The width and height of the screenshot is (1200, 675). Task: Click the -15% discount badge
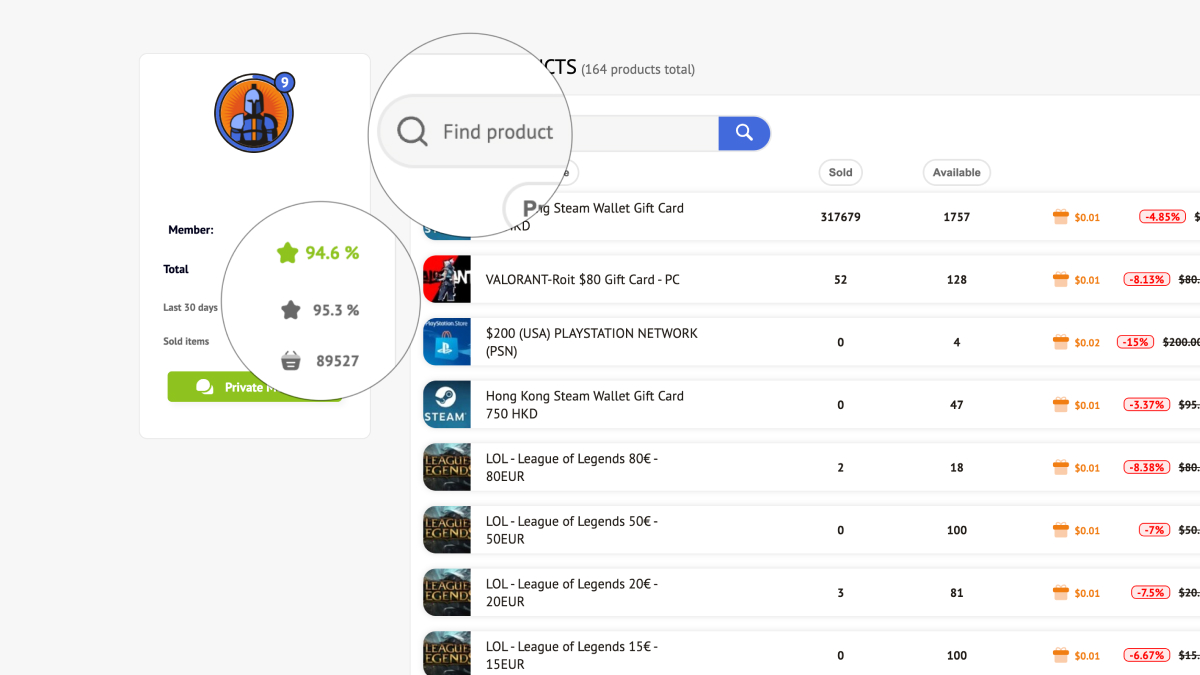point(1135,342)
